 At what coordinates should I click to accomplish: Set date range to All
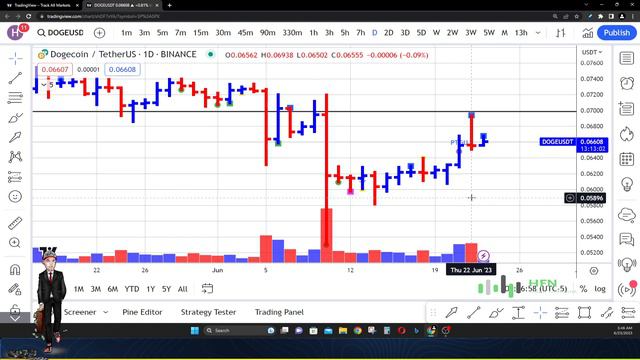[182, 289]
